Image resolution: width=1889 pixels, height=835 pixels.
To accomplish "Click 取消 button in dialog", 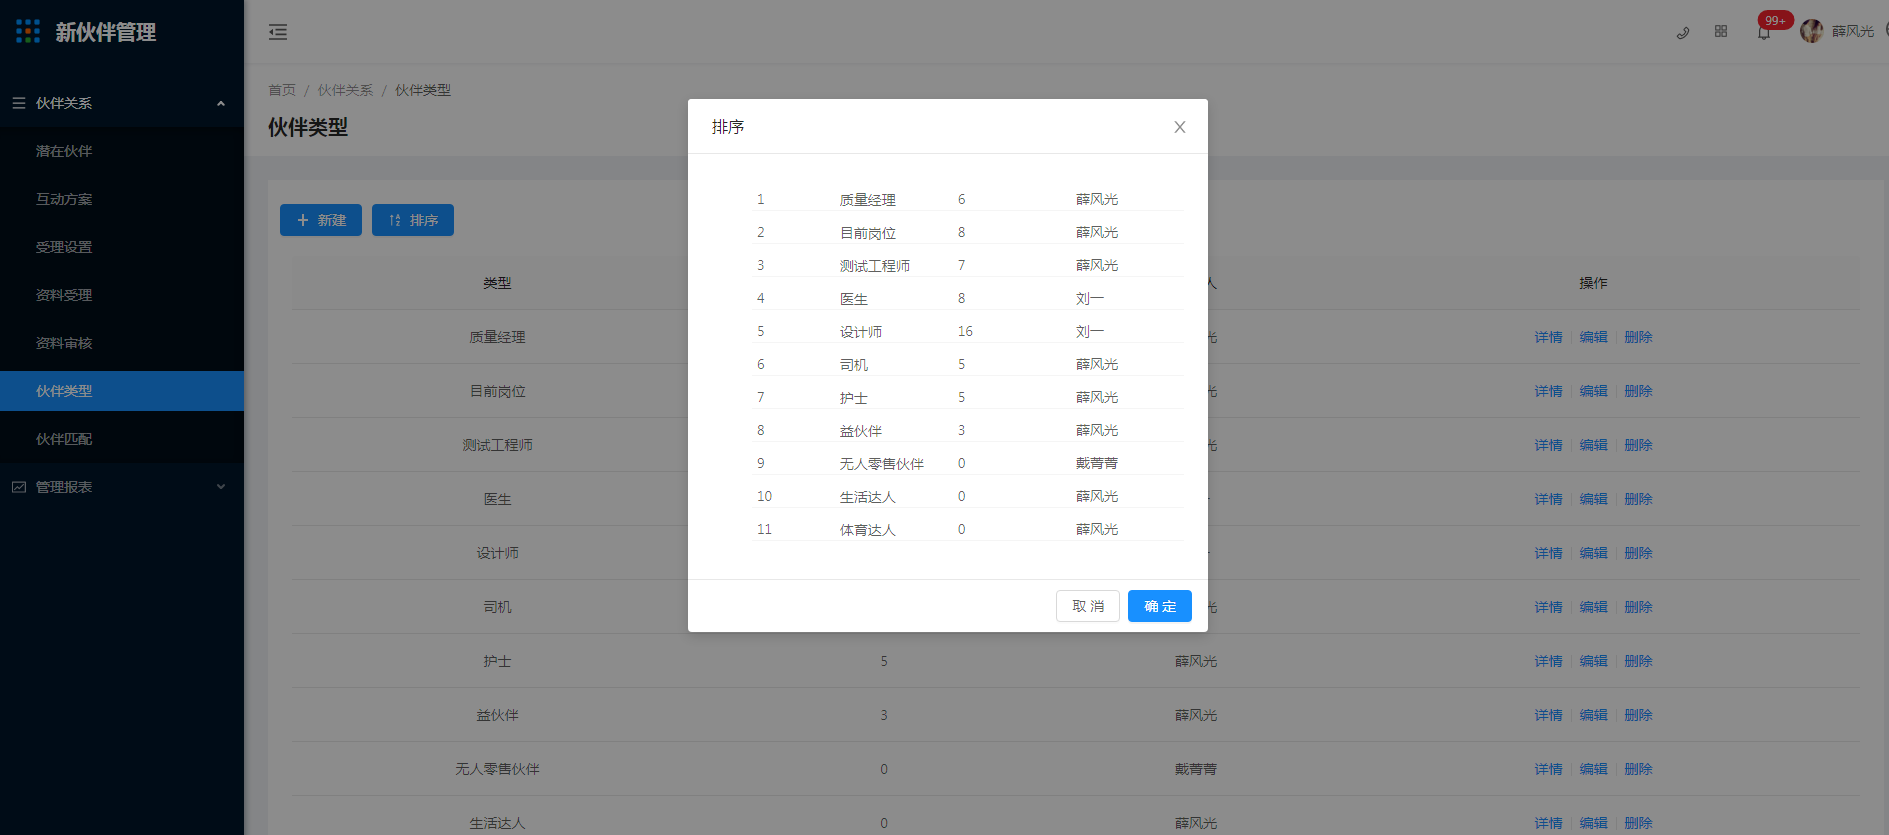I will tap(1088, 606).
